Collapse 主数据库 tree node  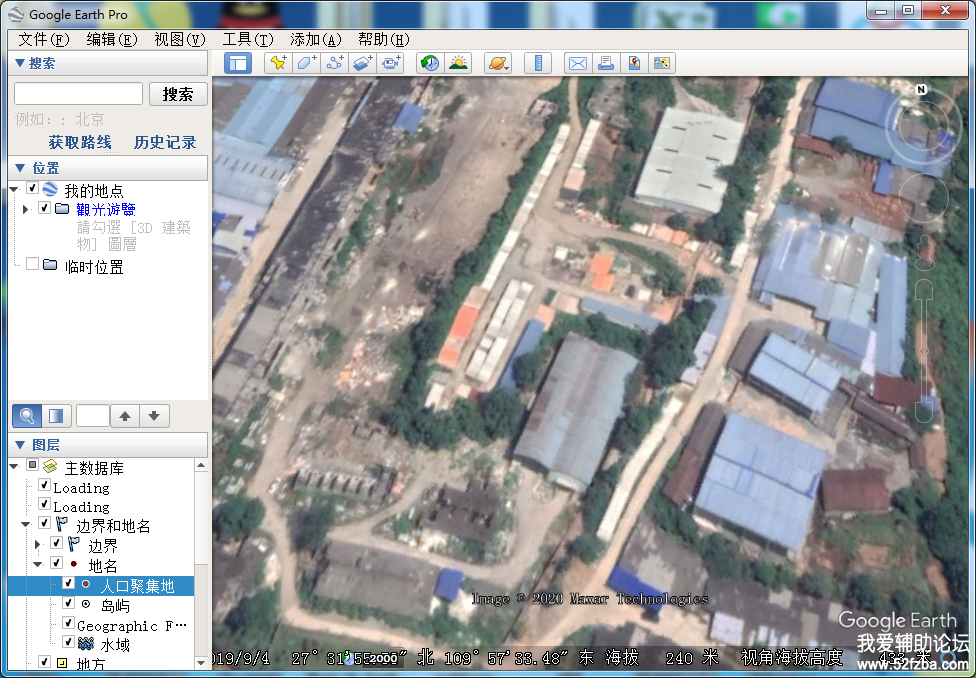click(14, 466)
